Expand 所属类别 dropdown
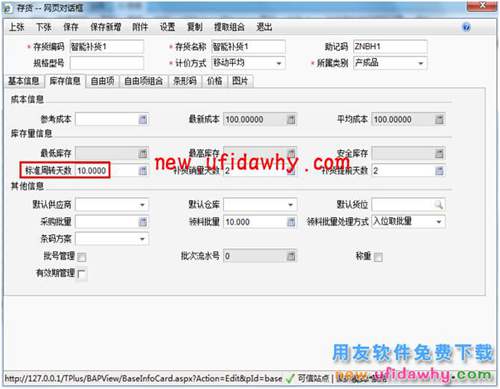The width and height of the screenshot is (500, 389). tap(421, 63)
